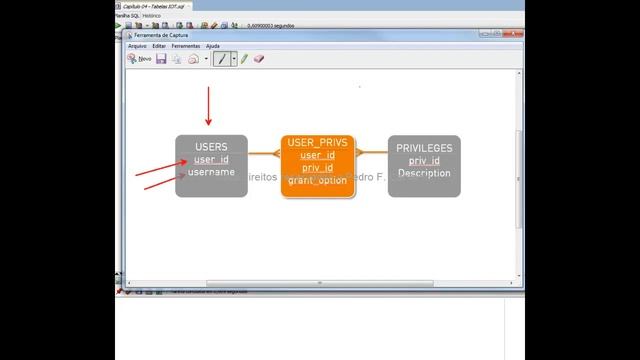Click the scroll down arrow of vertical scrollbar

[x=519, y=276]
